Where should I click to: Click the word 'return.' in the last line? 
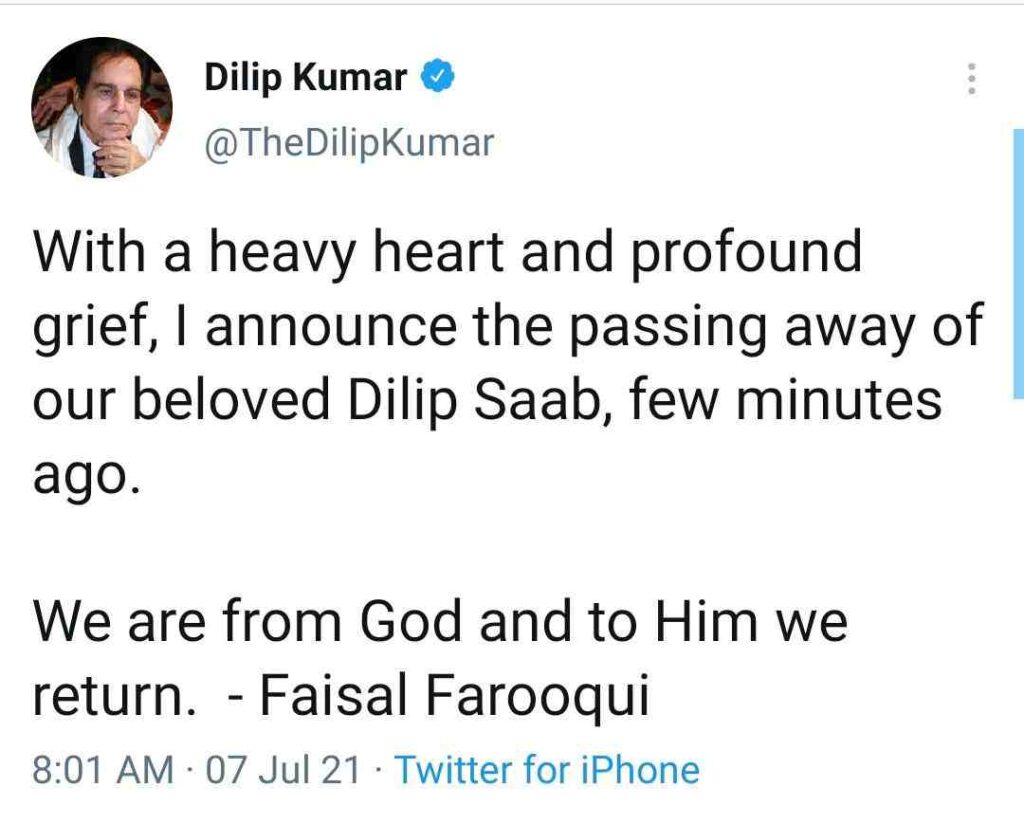(x=114, y=696)
